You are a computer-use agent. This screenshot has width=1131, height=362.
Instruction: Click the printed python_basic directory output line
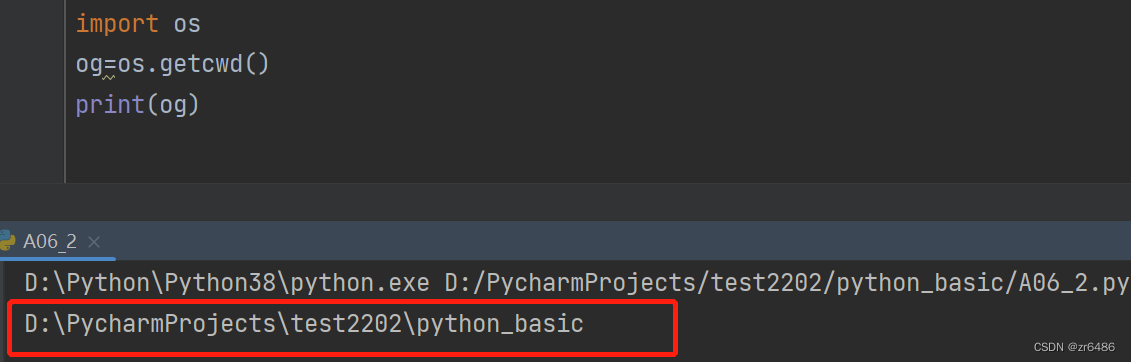(x=304, y=325)
